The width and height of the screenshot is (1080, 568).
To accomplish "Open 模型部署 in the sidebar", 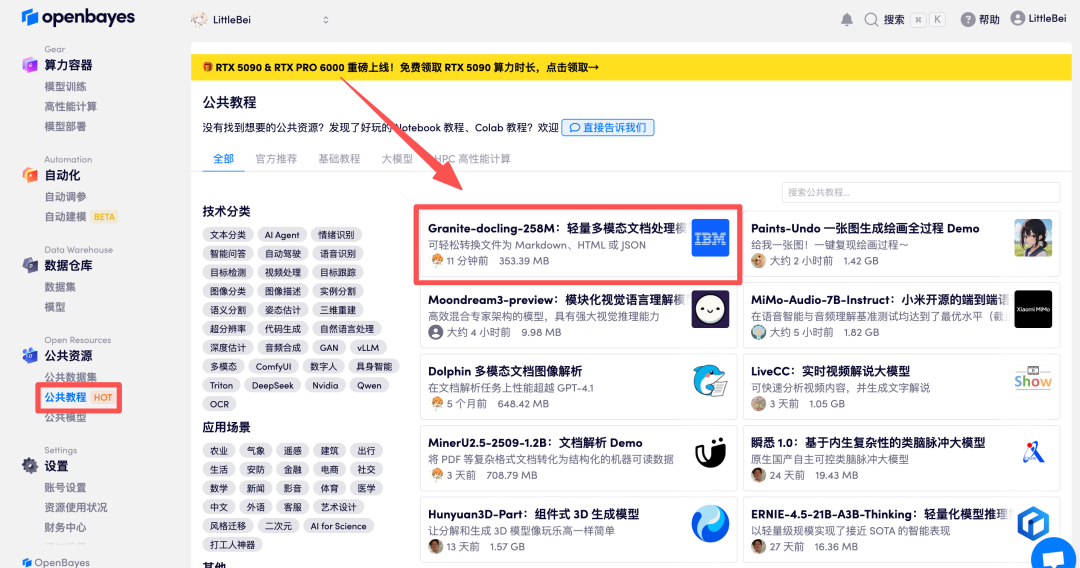I will pyautogui.click(x=65, y=127).
